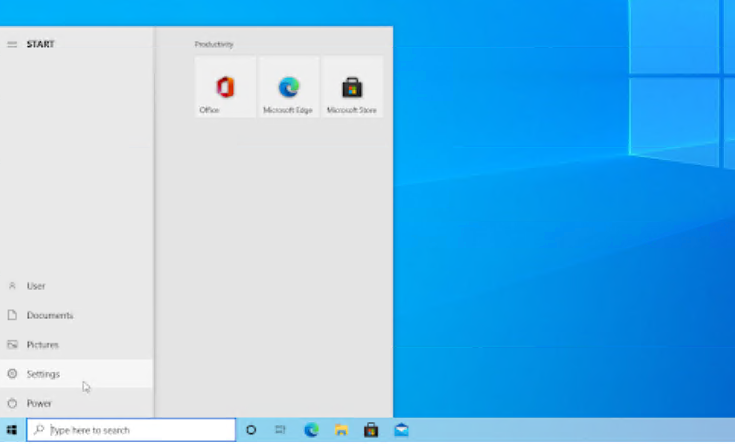Image resolution: width=735 pixels, height=444 pixels.
Task: Expand the START hamburger menu
Action: click(x=12, y=44)
